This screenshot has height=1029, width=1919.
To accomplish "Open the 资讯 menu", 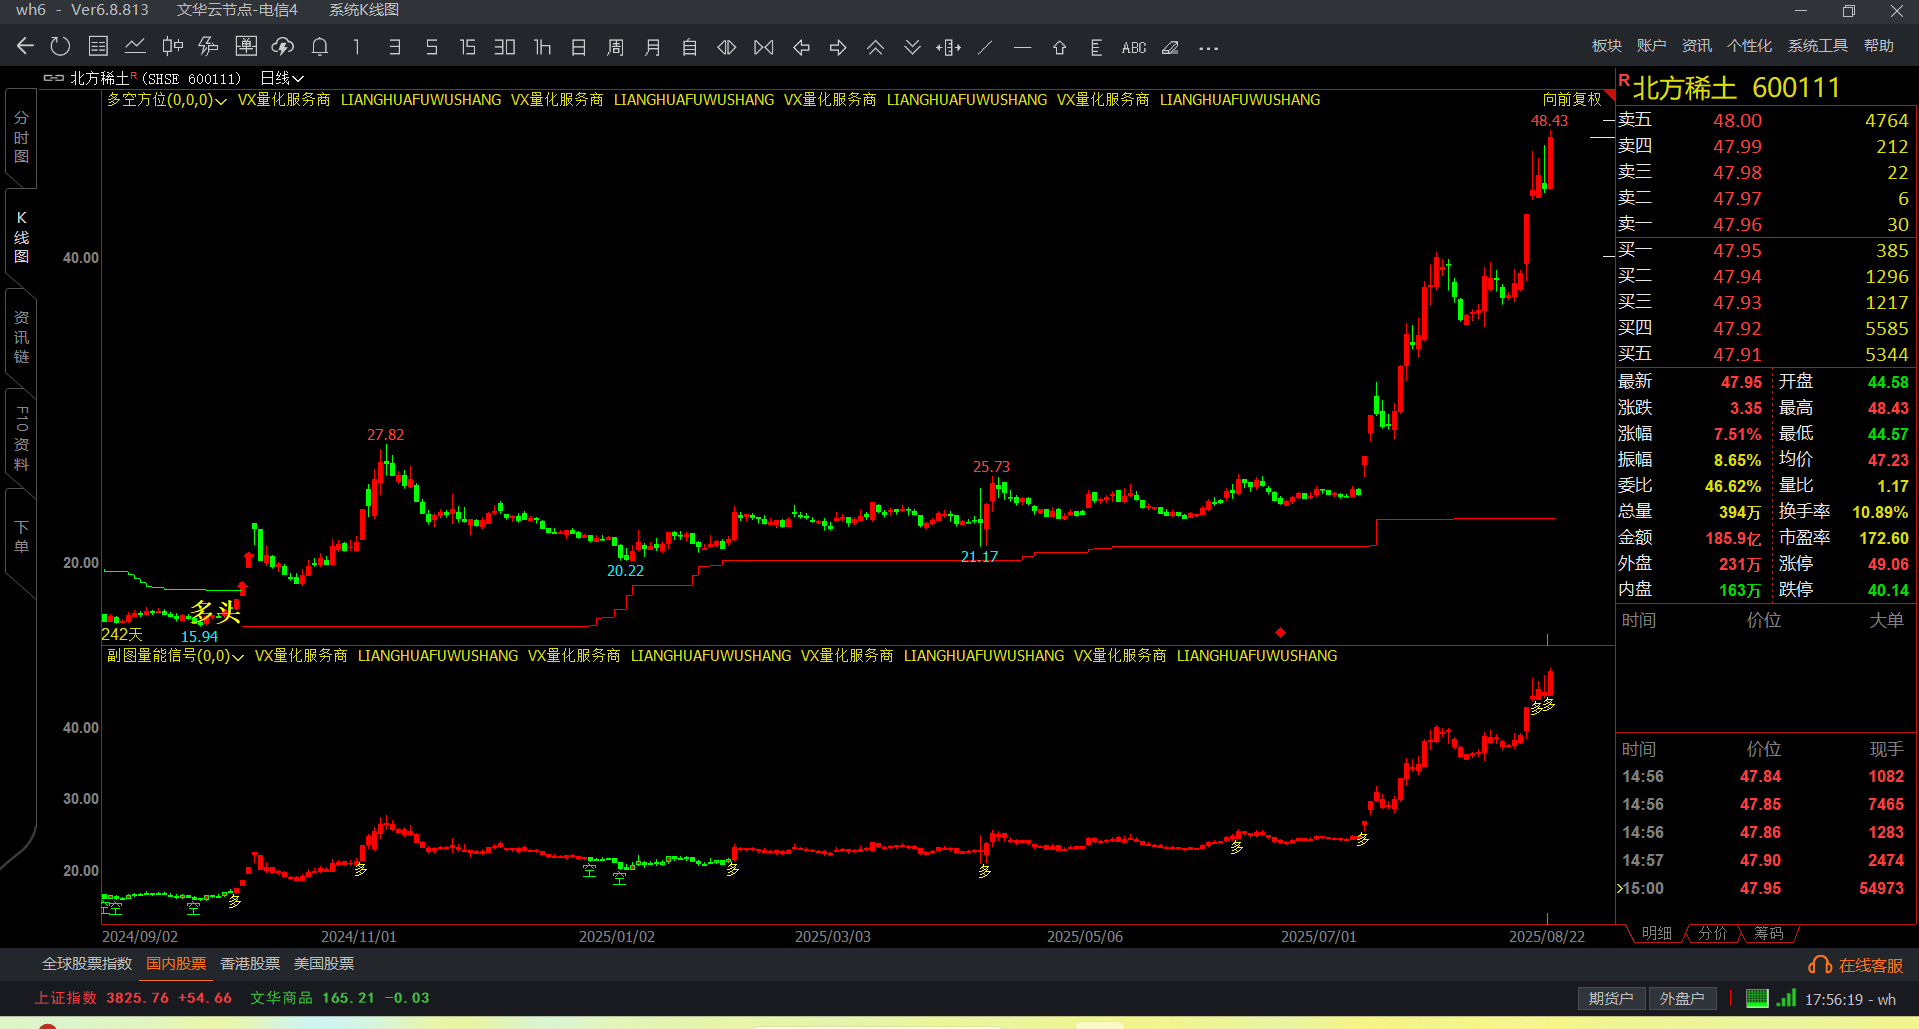I will pos(1696,46).
